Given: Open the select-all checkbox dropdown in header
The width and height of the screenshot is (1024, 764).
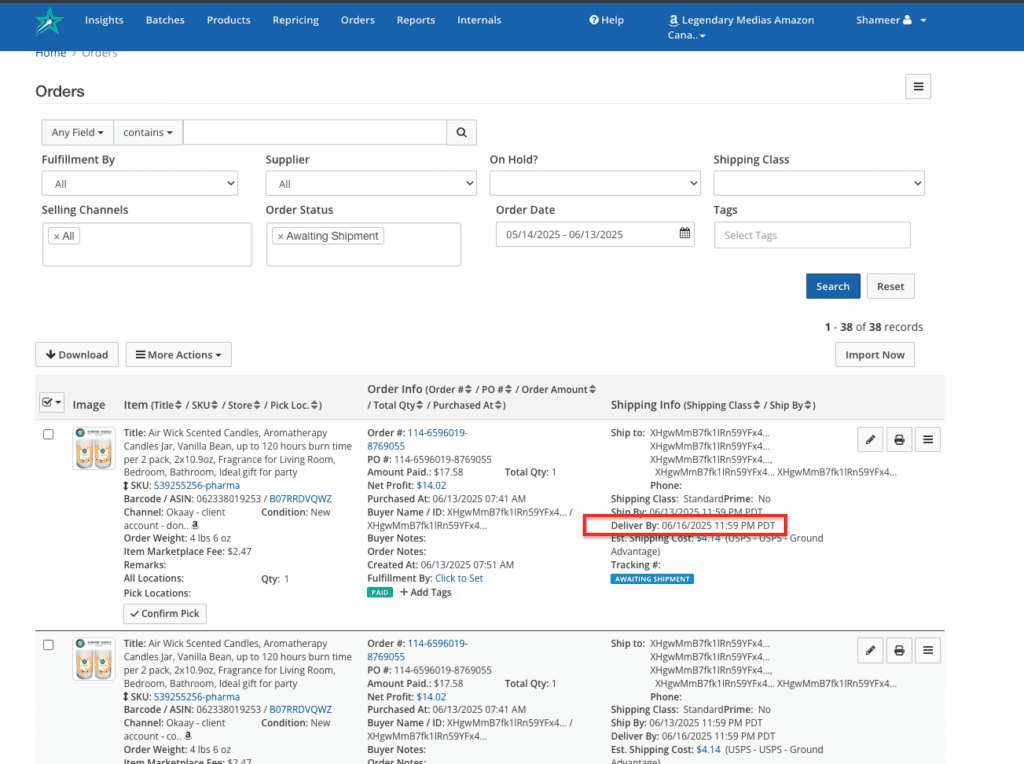Looking at the screenshot, I should pos(52,402).
